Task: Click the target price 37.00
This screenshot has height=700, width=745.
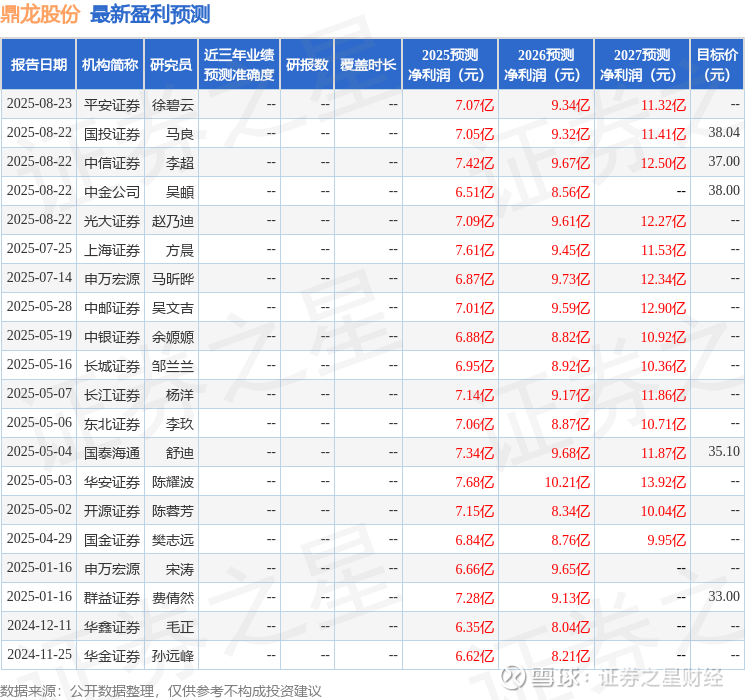Action: point(724,162)
